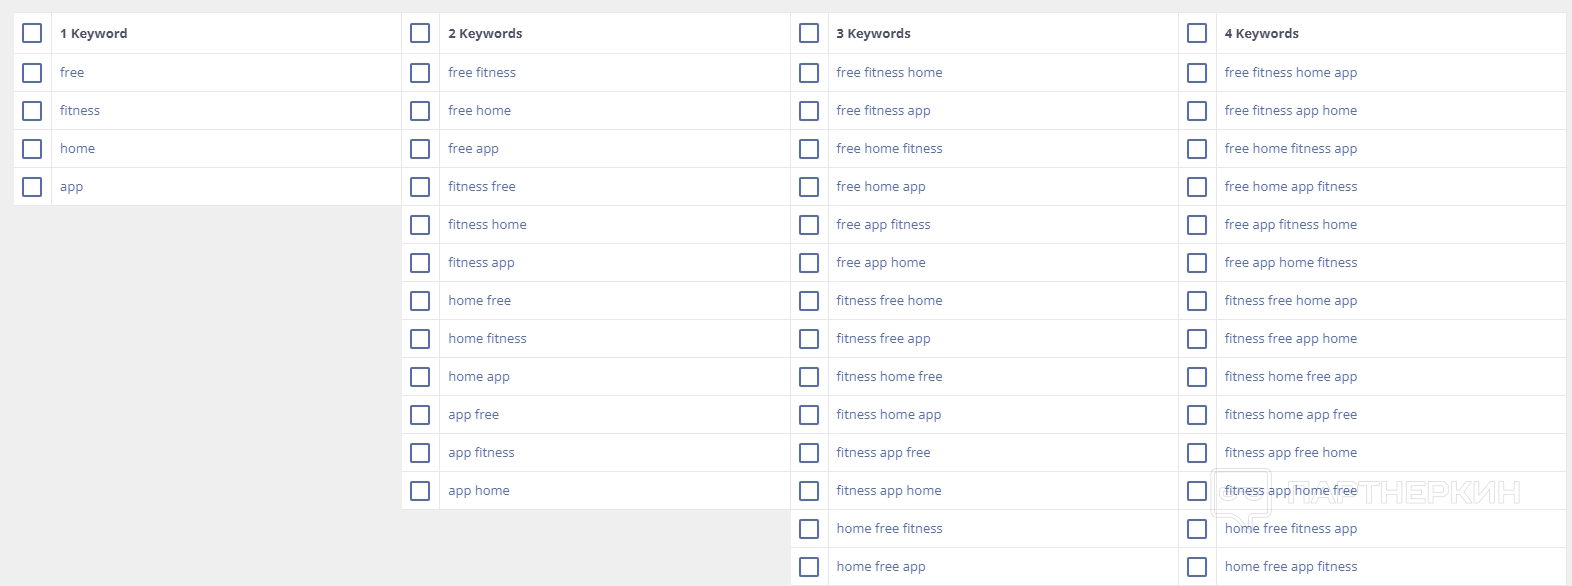Viewport: 1572px width, 586px height.
Task: Select the checkbox beside 'fitness' keyword
Action: pos(32,111)
